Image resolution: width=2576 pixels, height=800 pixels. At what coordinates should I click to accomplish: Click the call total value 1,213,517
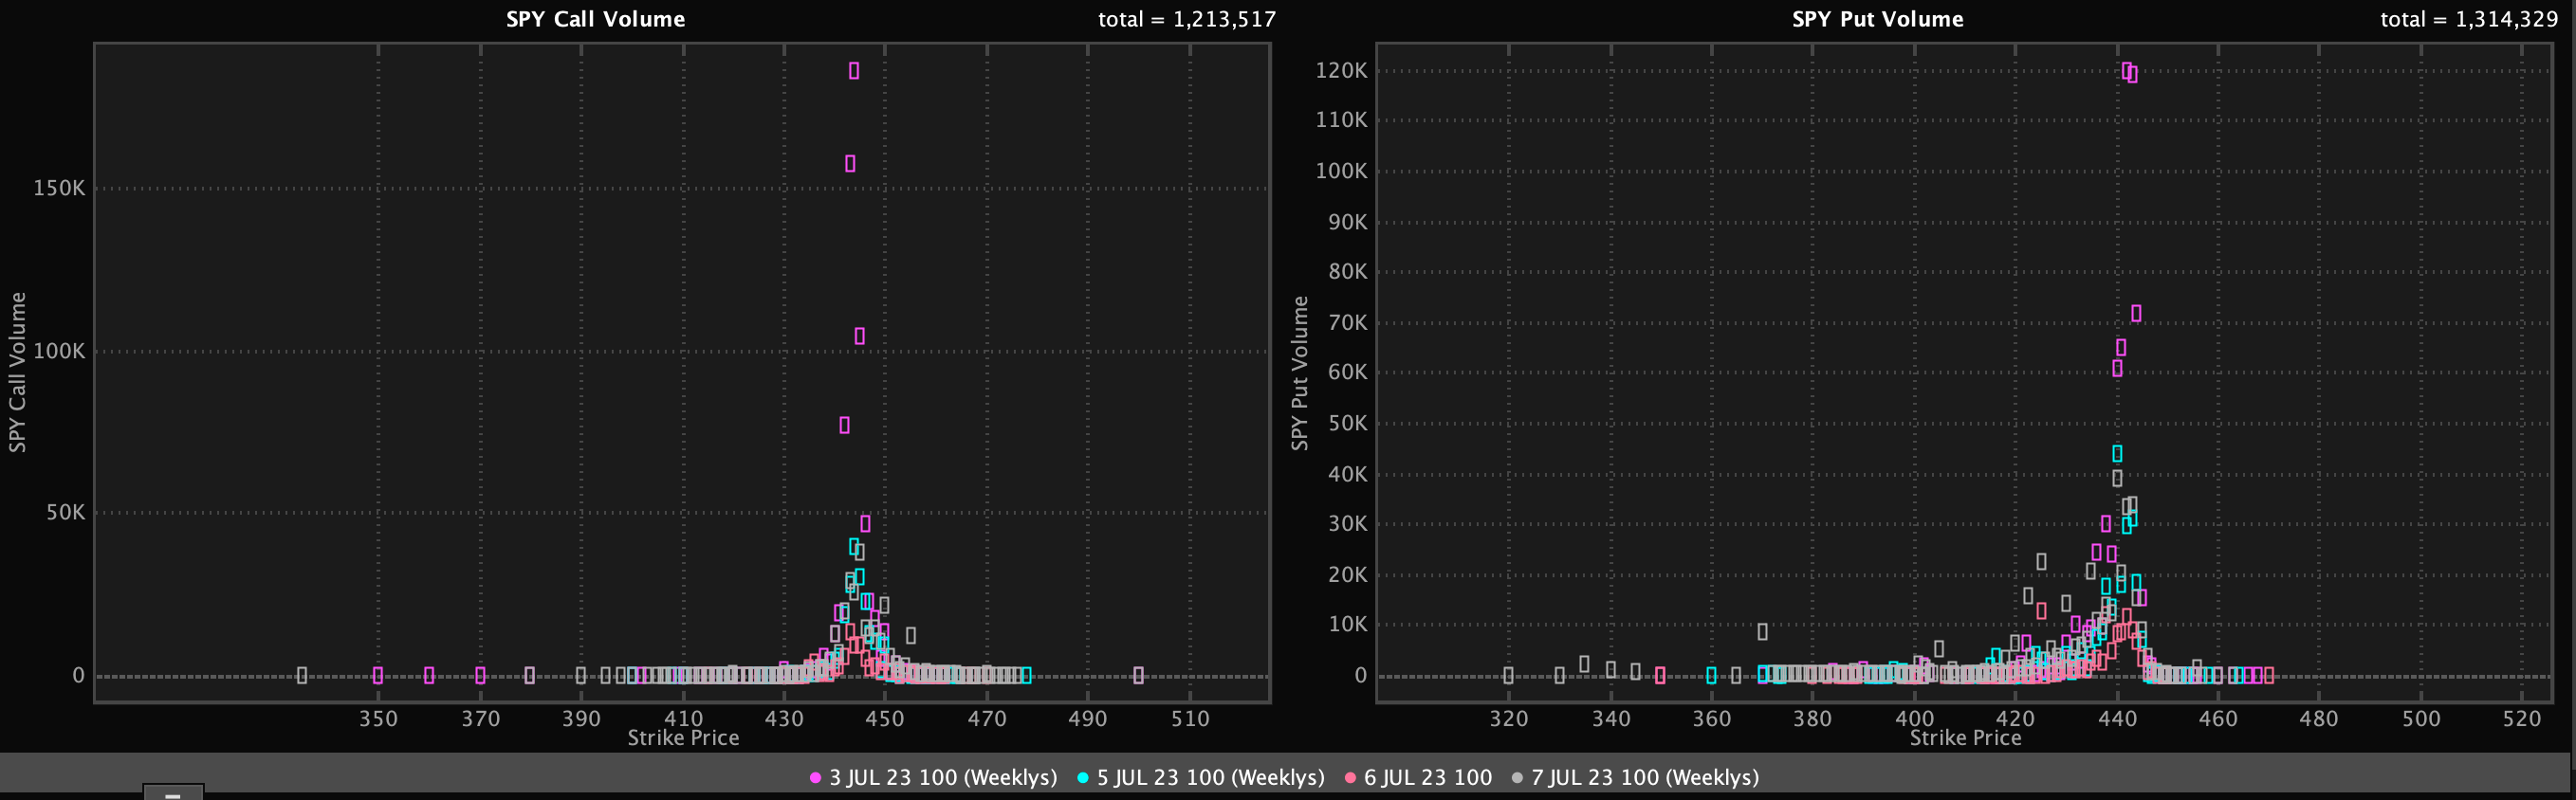[1224, 19]
